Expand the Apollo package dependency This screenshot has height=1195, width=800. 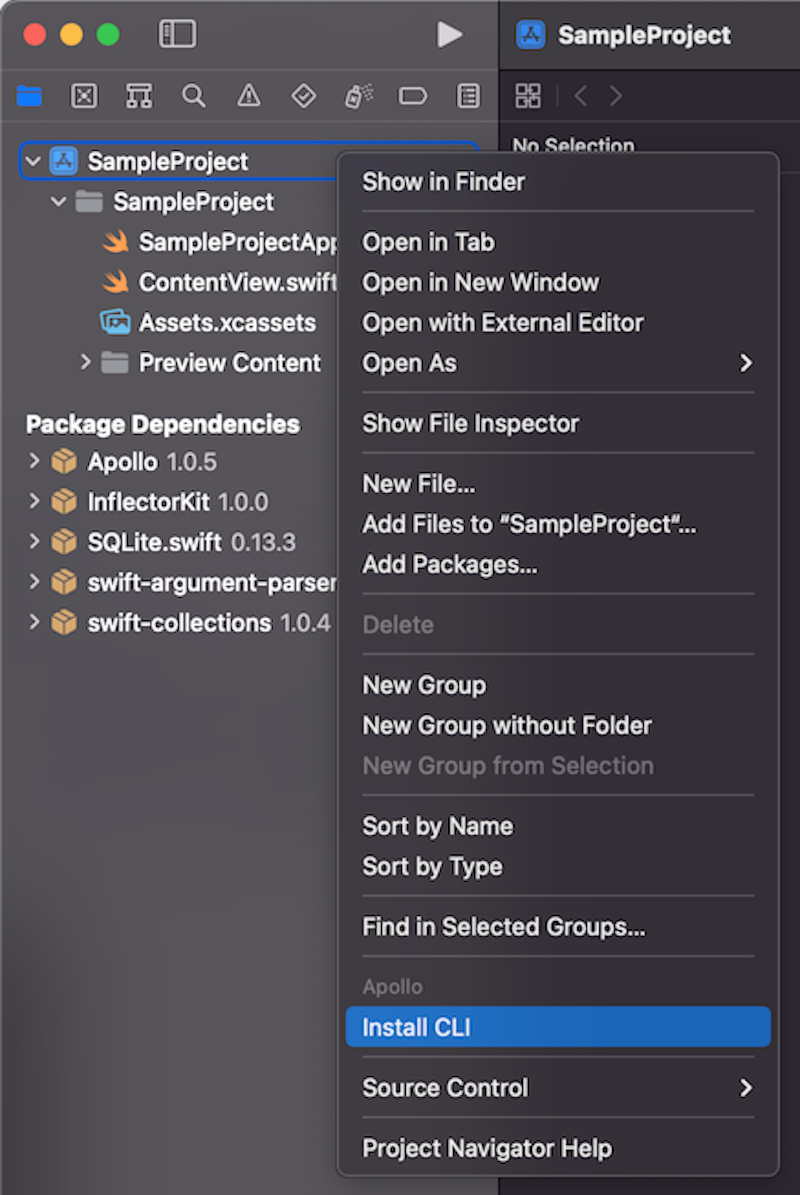pyautogui.click(x=34, y=461)
